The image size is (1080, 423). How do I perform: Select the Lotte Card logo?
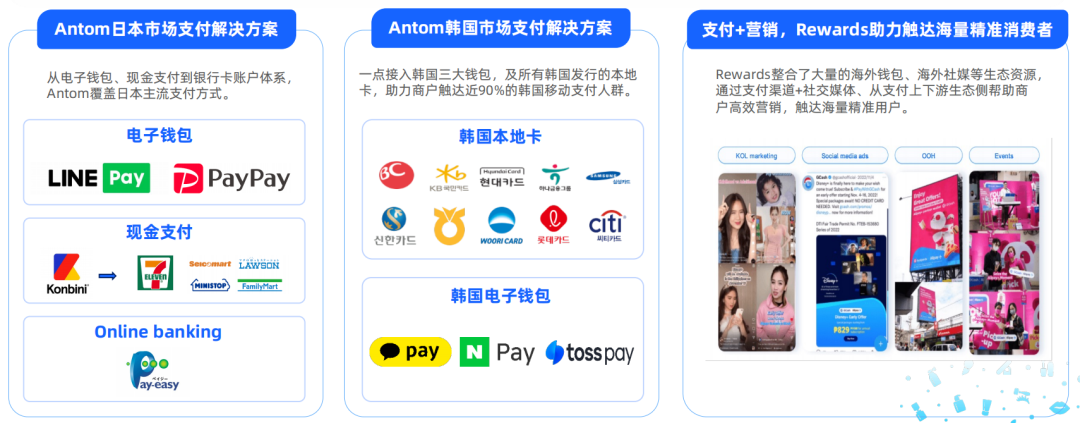554,225
